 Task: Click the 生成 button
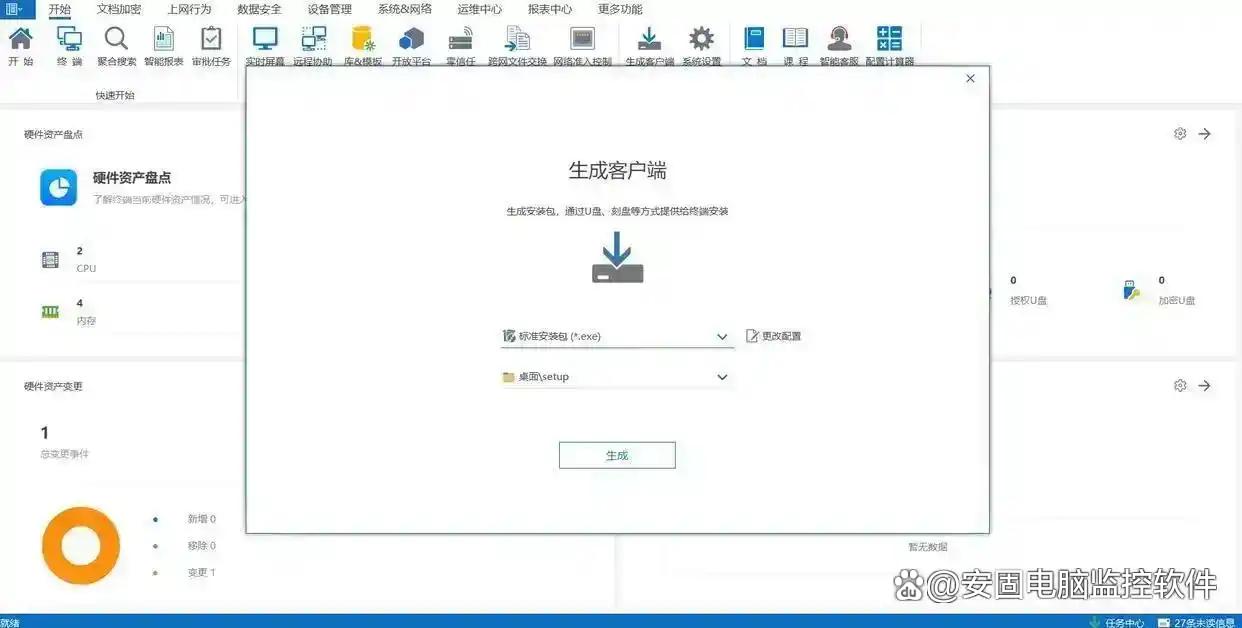617,455
